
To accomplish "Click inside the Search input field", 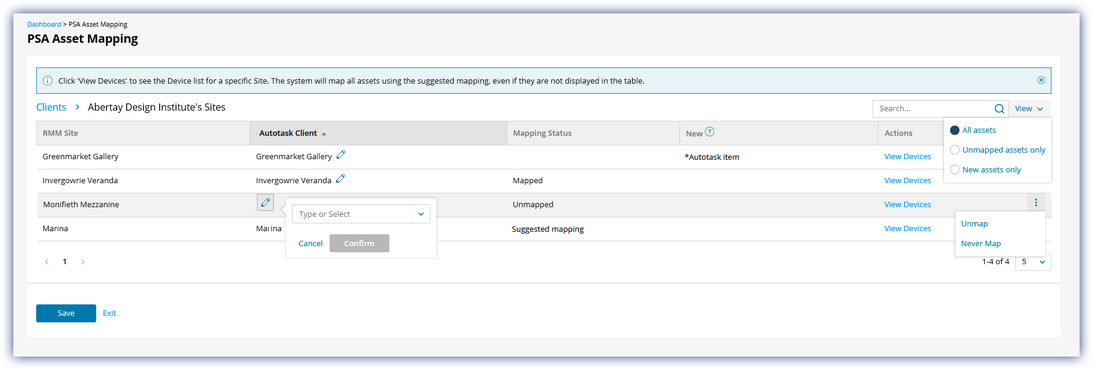I will (x=933, y=109).
